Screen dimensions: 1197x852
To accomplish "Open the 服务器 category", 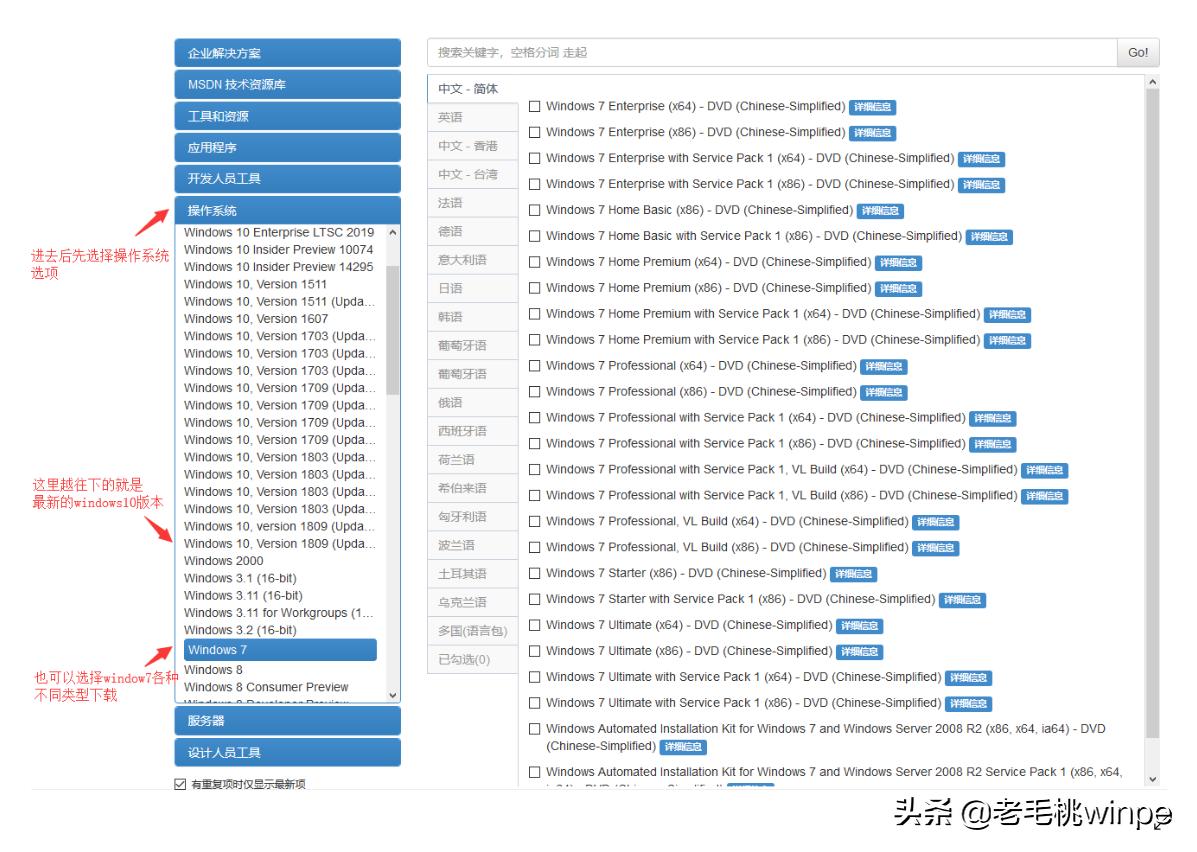I will click(287, 720).
